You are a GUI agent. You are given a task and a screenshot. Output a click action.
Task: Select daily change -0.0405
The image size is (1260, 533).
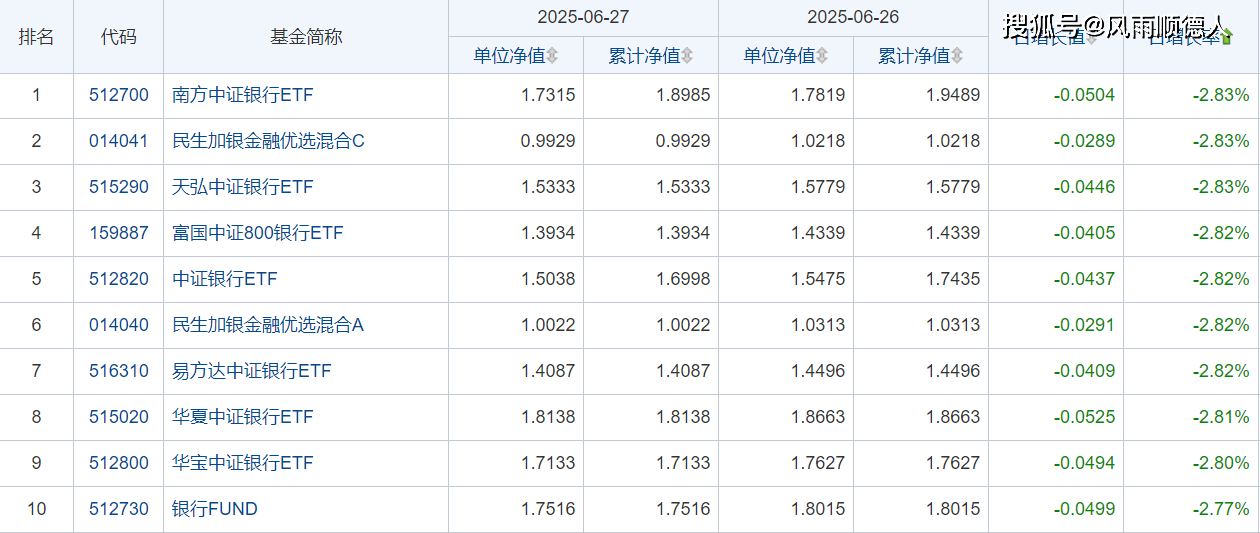click(x=1084, y=234)
